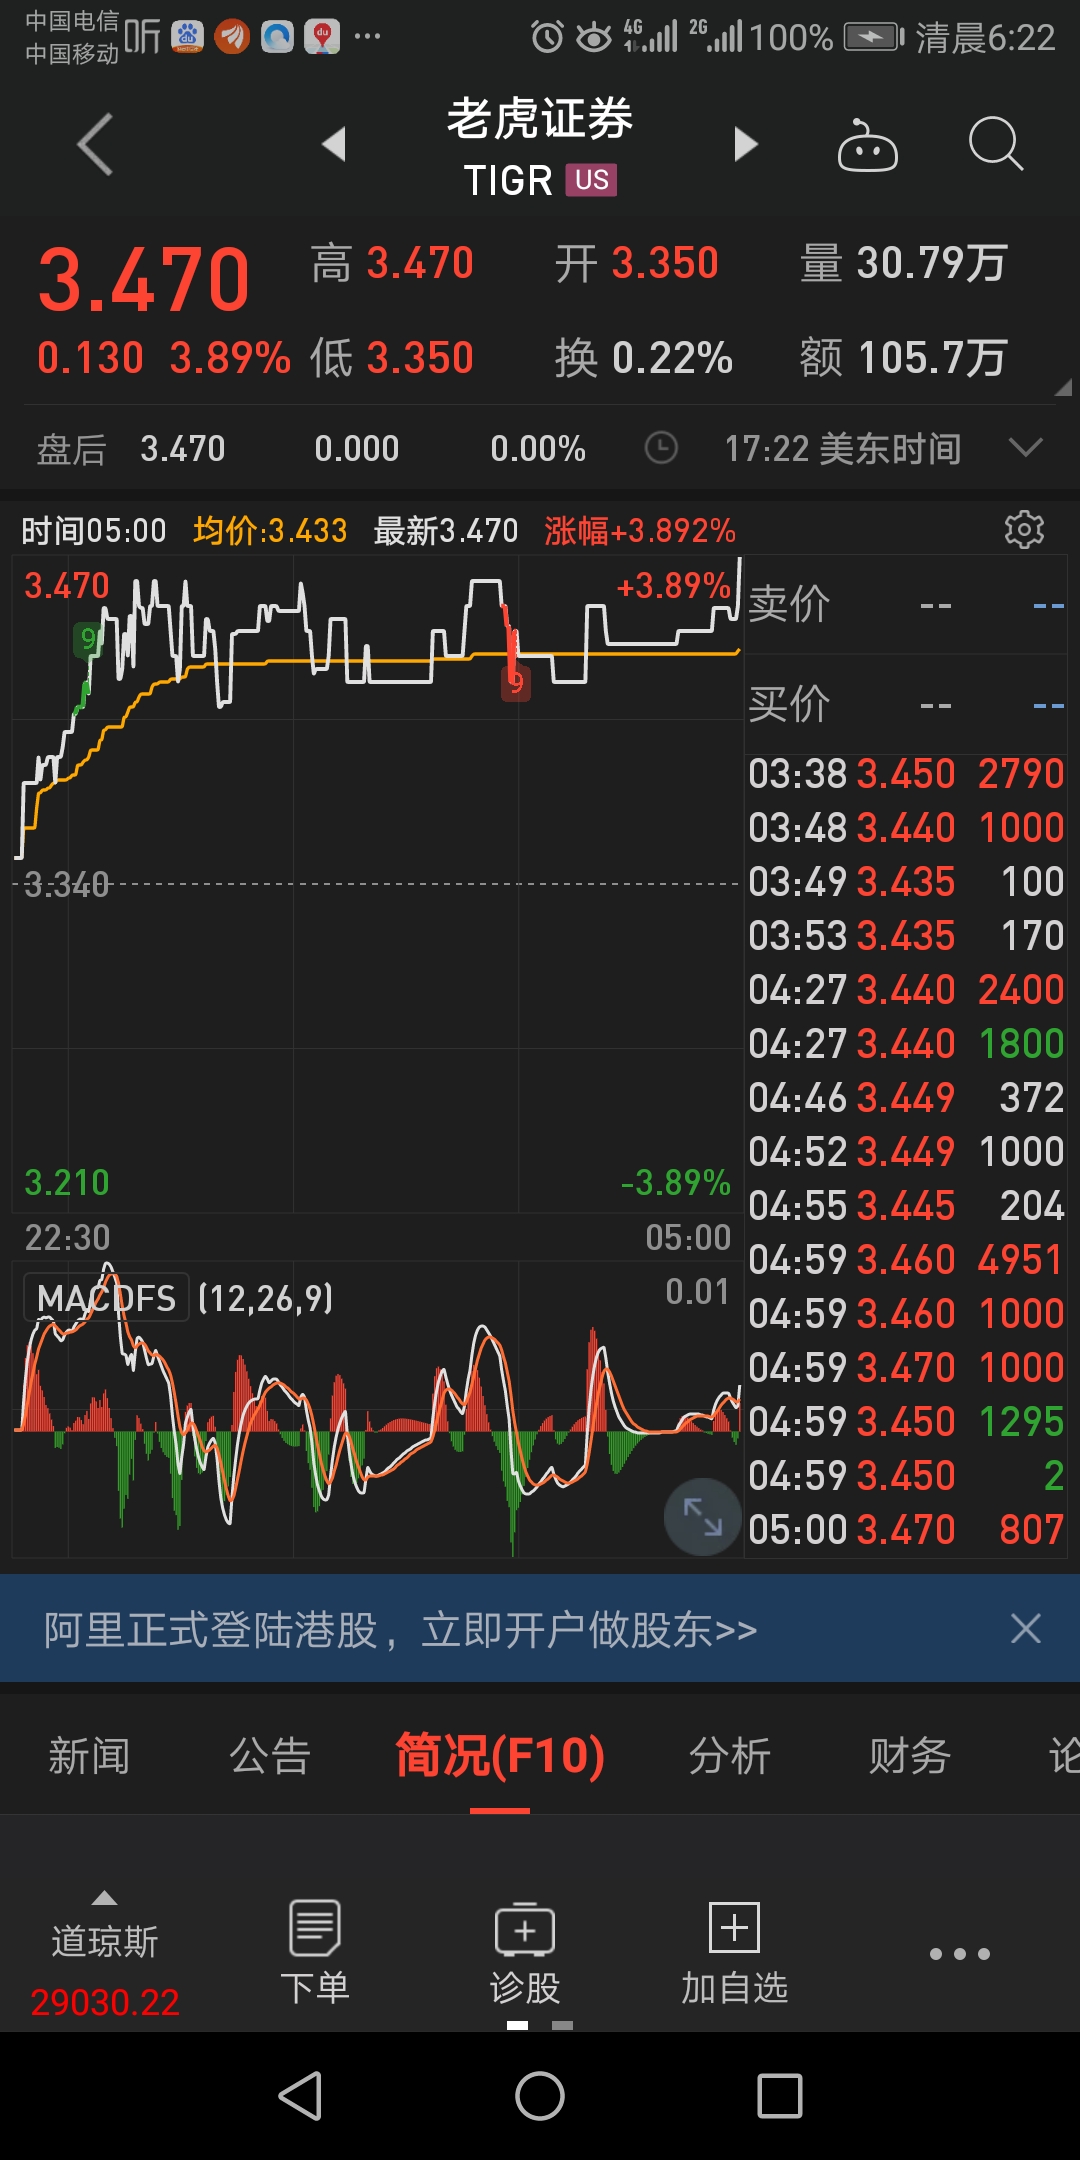Go back using the top-left arrow
Screen dimensions: 1080x2160
click(x=95, y=145)
